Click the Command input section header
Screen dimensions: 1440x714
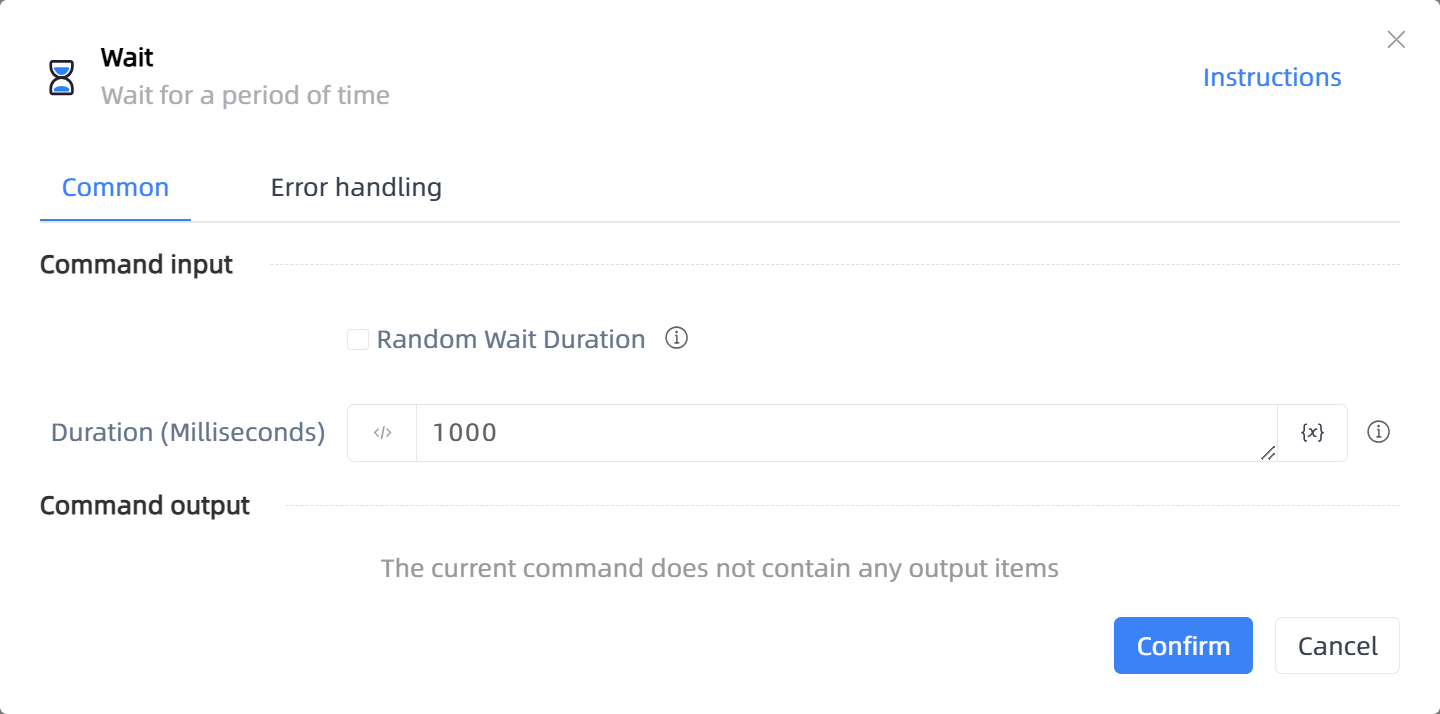click(136, 265)
